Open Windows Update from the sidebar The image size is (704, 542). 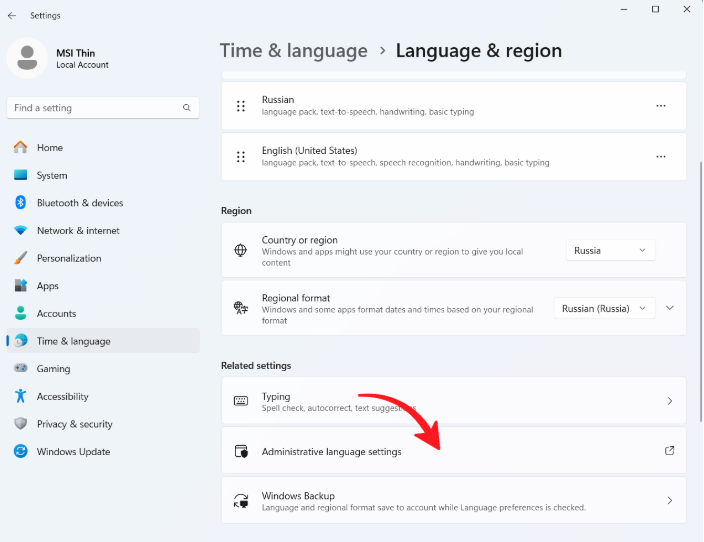(73, 452)
